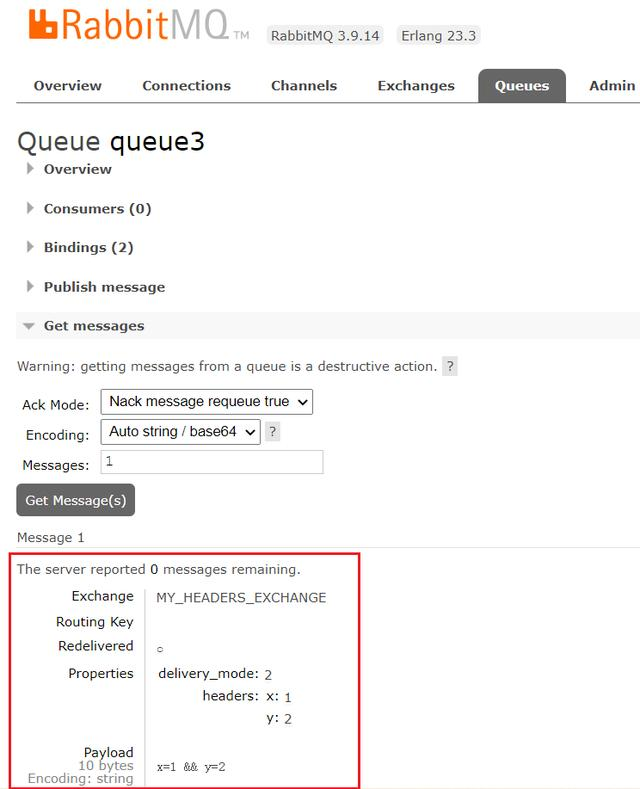Open the Admin tab
Viewport: 640px width, 789px height.
612,86
